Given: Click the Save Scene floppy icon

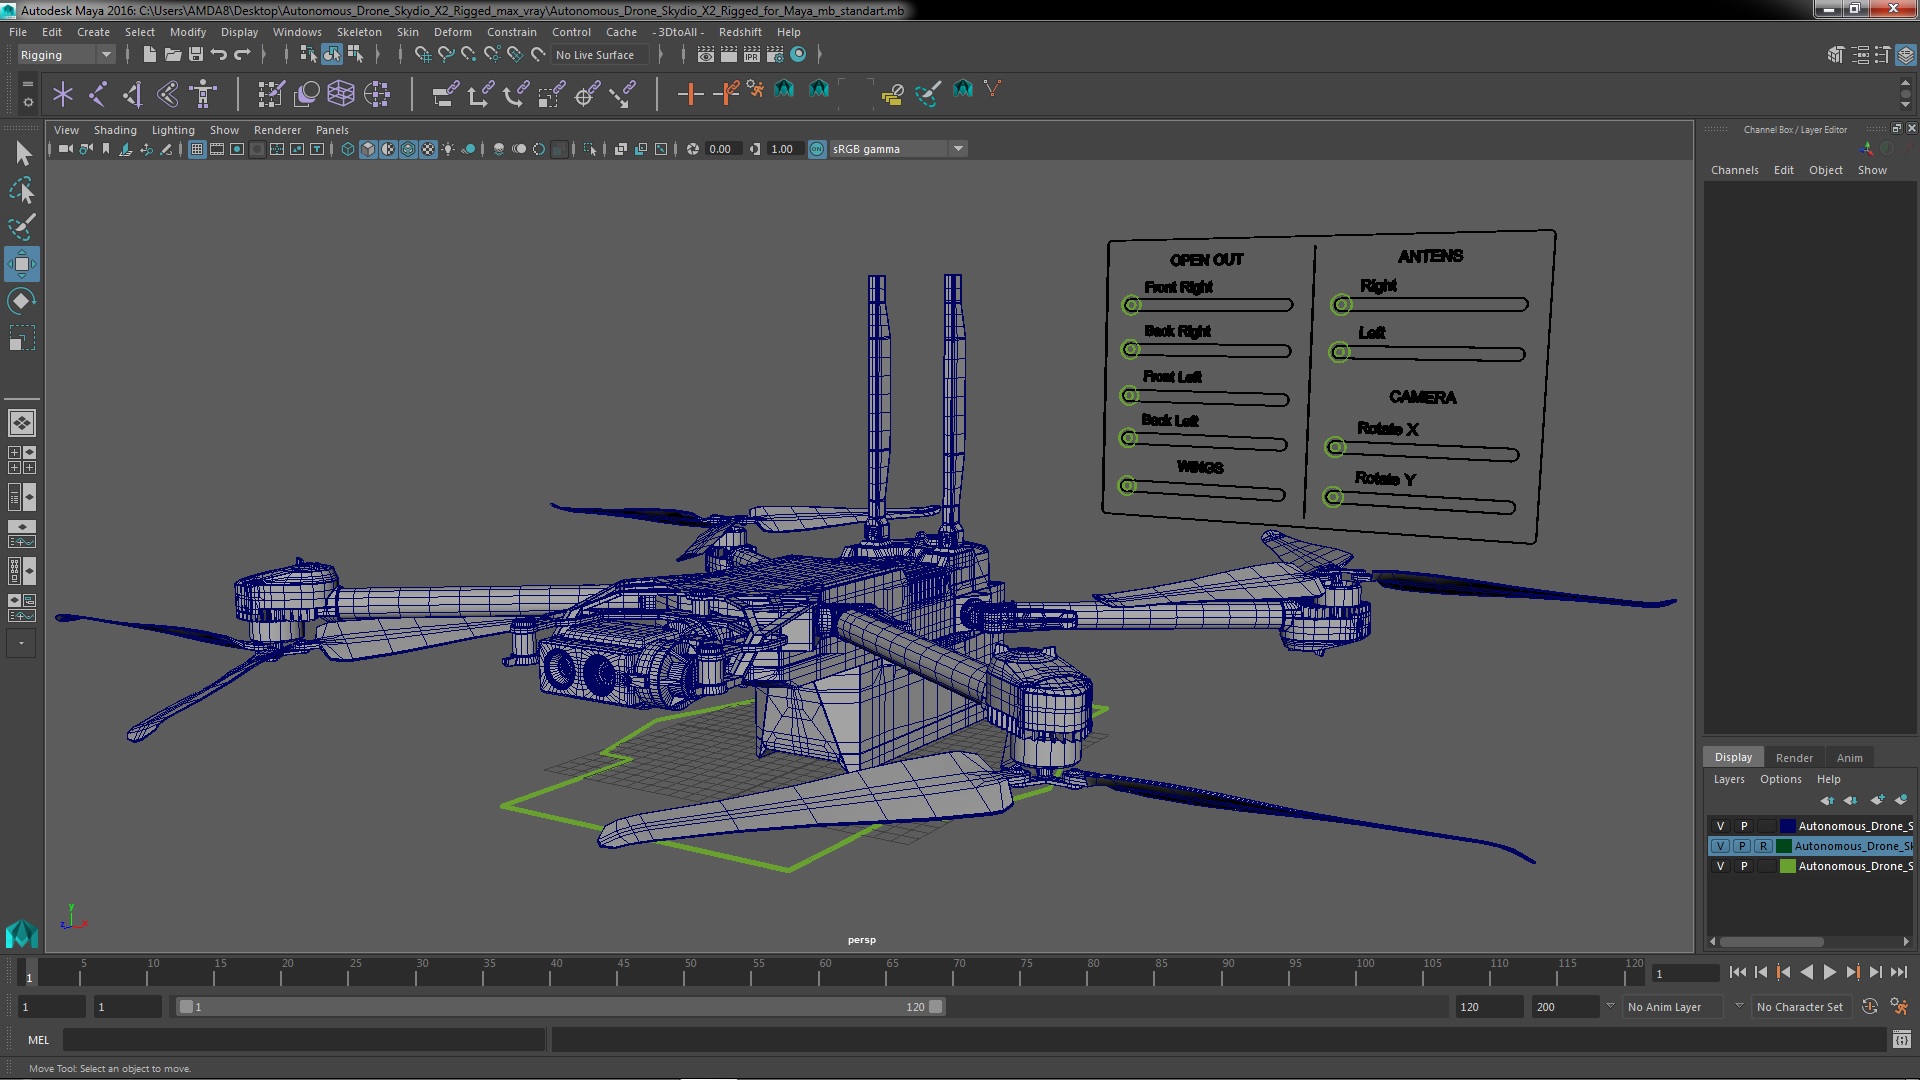Looking at the screenshot, I should tap(196, 55).
